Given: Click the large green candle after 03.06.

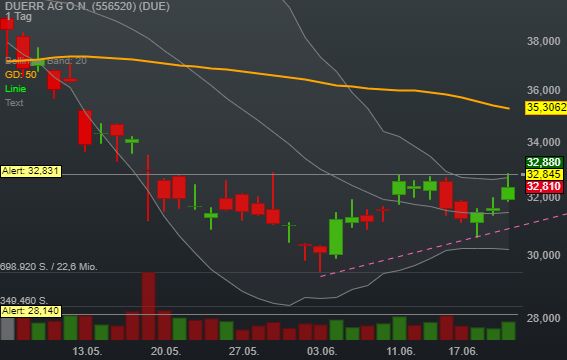Looking at the screenshot, I should click(336, 237).
